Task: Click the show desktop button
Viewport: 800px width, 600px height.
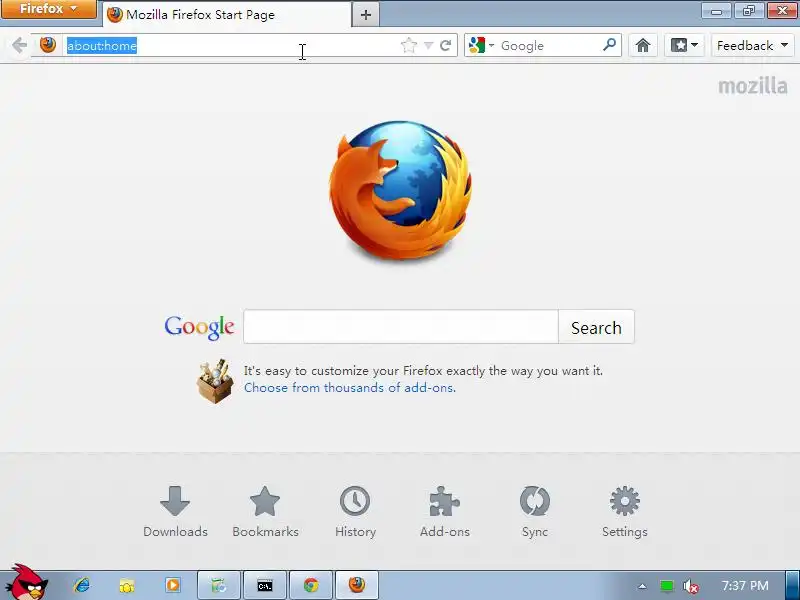Action: pyautogui.click(x=792, y=585)
